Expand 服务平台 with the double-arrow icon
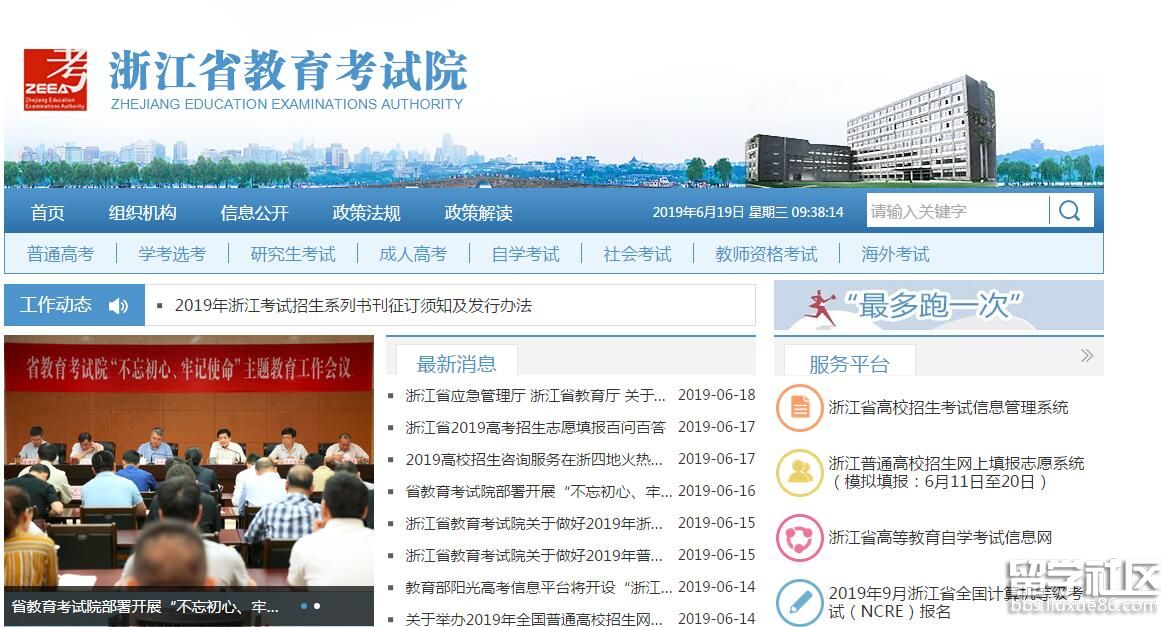Screen dimensions: 1174x627 click(x=1086, y=356)
